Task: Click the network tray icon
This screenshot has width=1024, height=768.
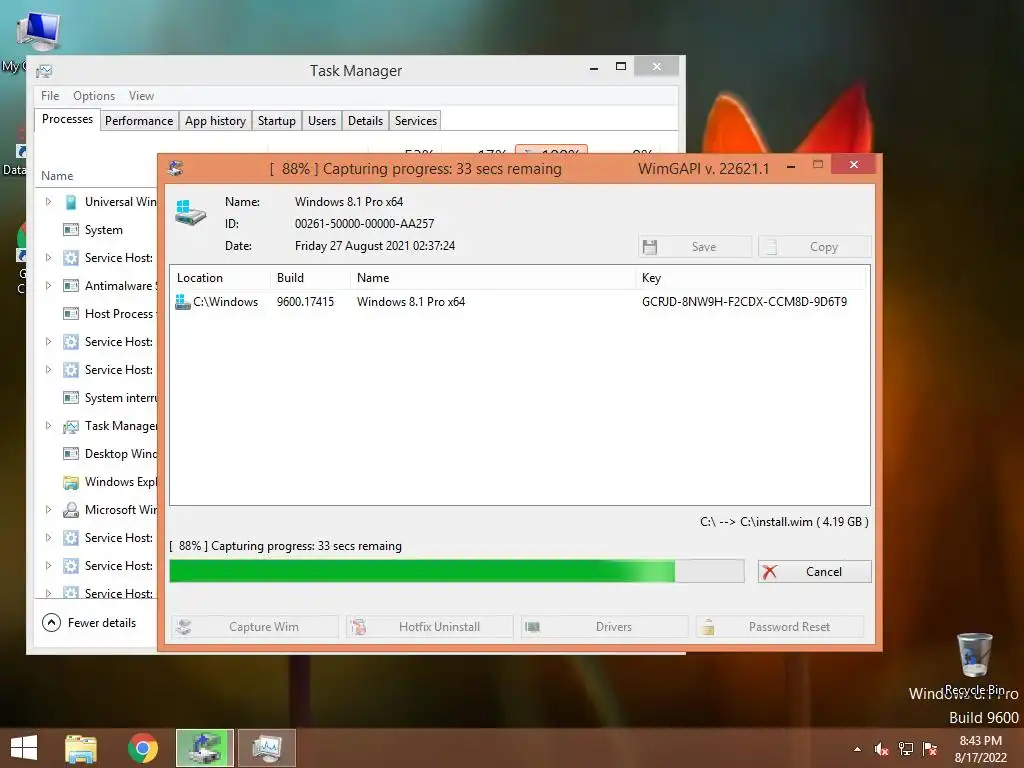Action: (906, 749)
